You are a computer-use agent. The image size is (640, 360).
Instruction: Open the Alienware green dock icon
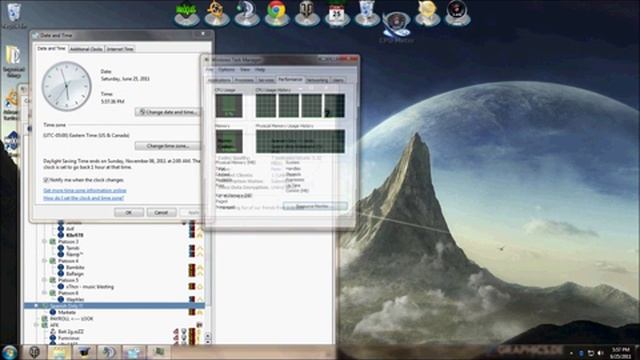point(187,13)
